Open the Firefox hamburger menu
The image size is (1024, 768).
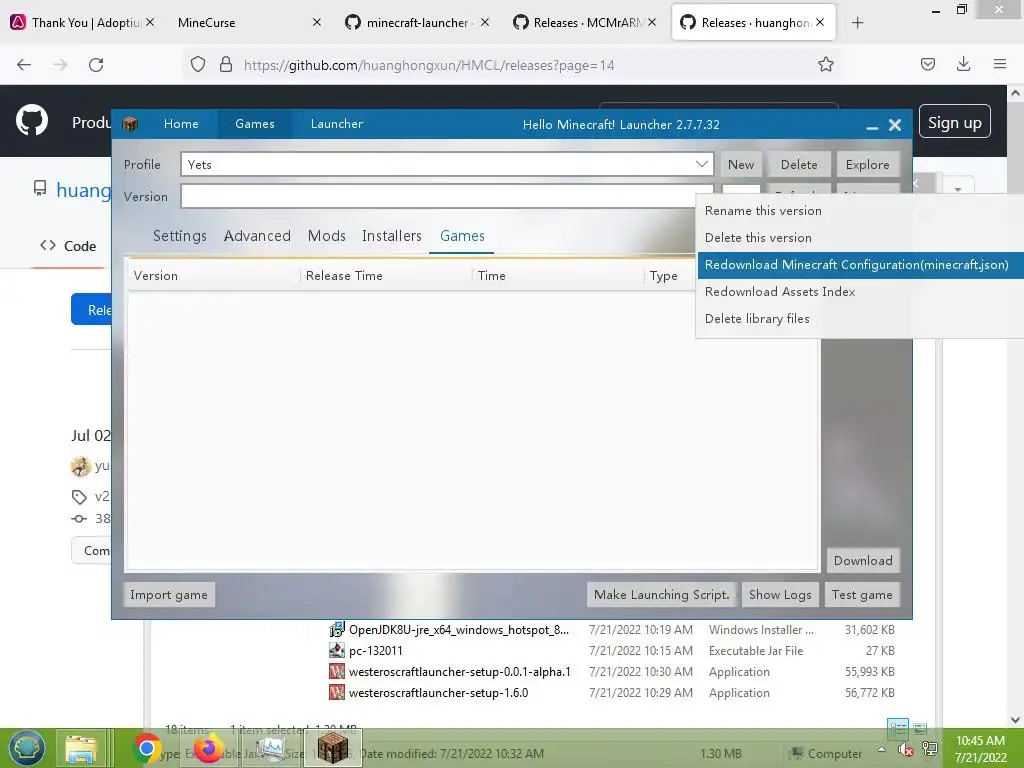(1000, 64)
